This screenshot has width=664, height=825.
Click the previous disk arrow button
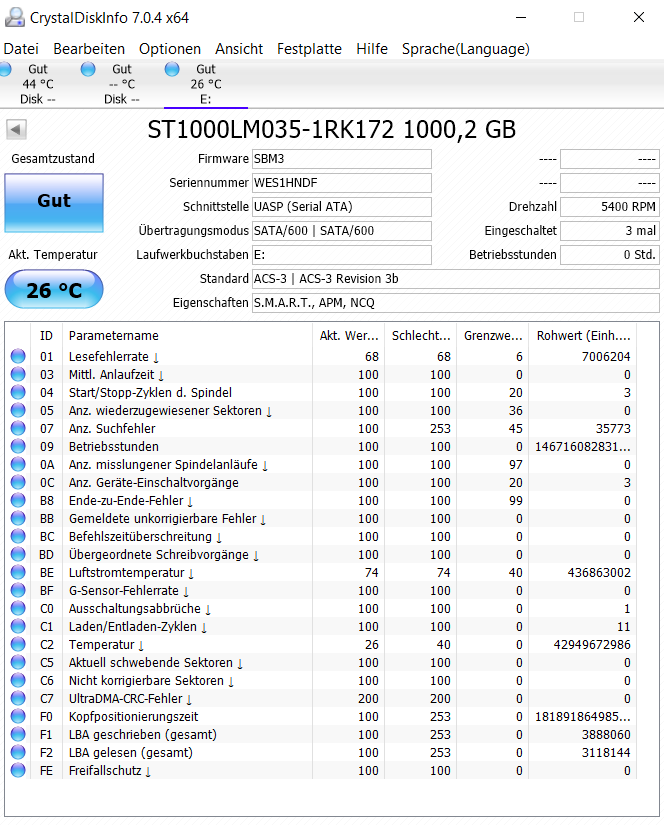(x=16, y=129)
